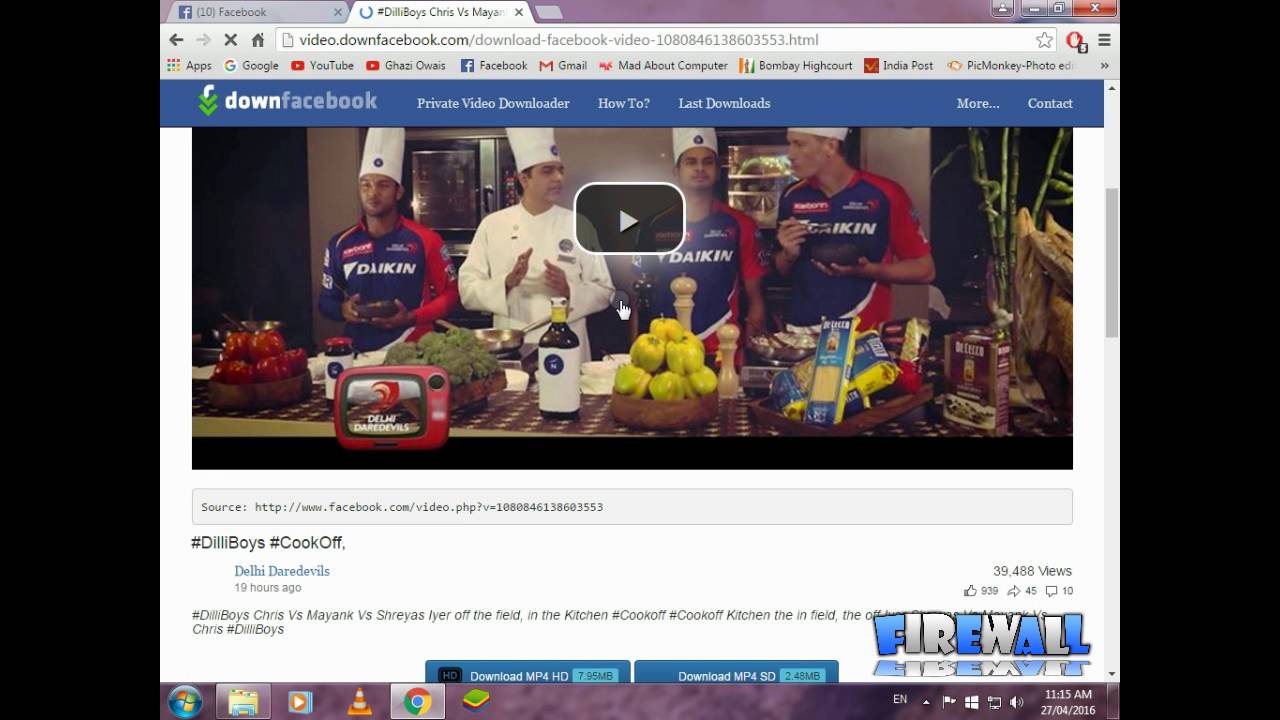Open the Facebook bookmark in bookmarks bar
Screen dimensions: 1280x720
tap(493, 65)
